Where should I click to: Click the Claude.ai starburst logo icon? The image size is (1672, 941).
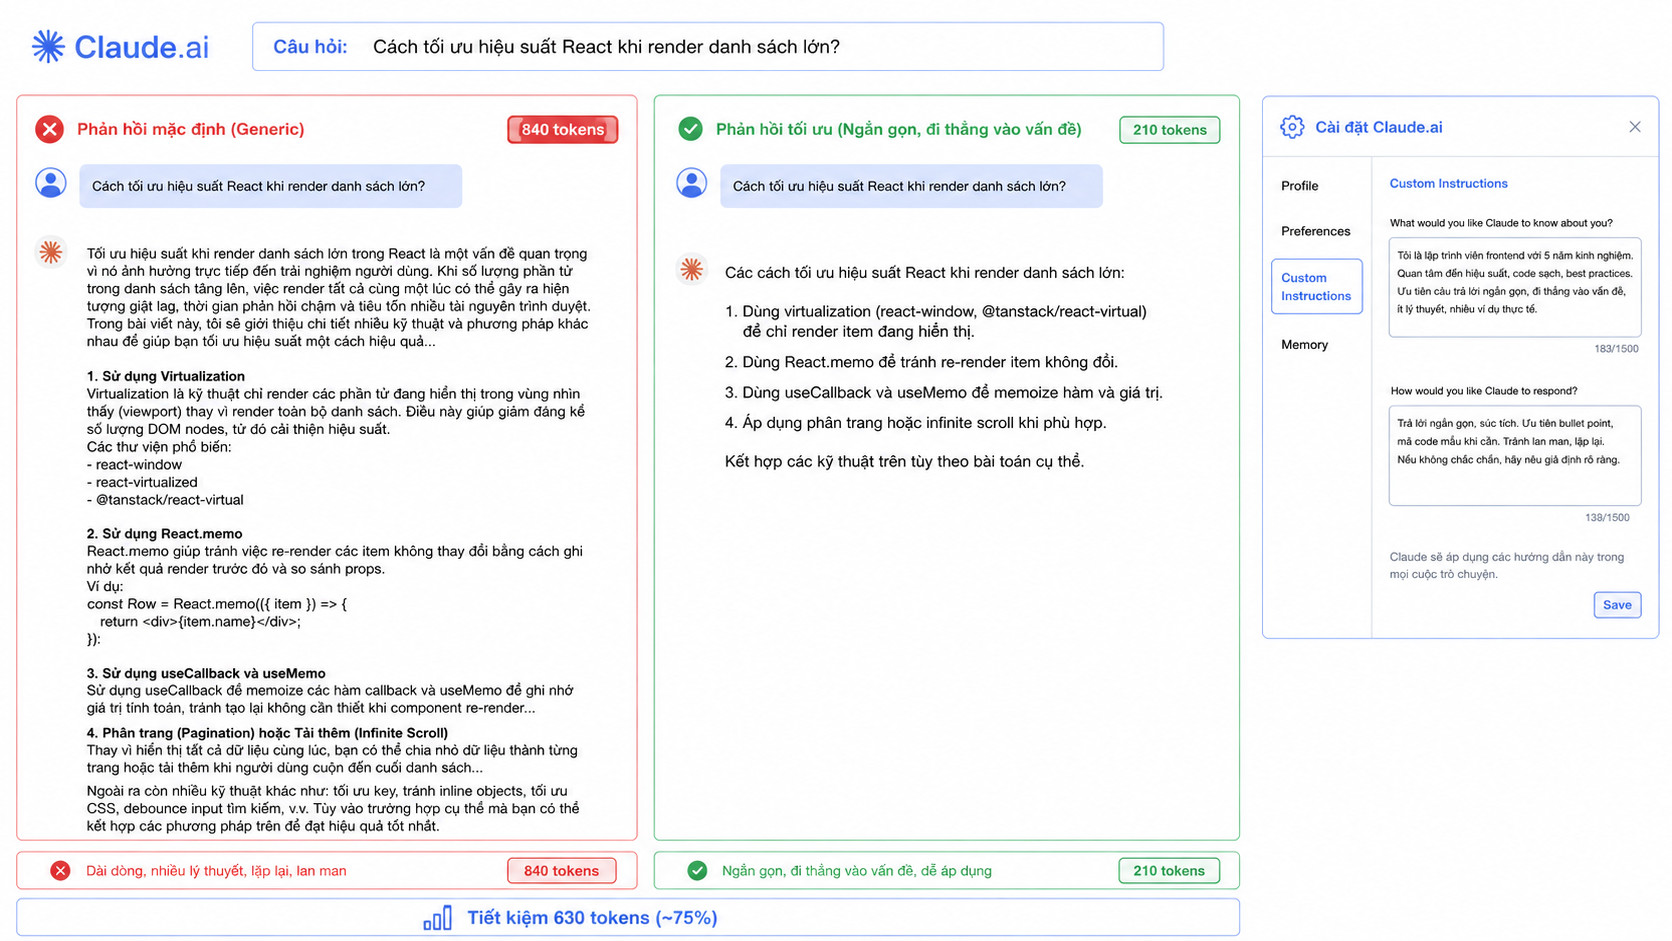(x=48, y=46)
